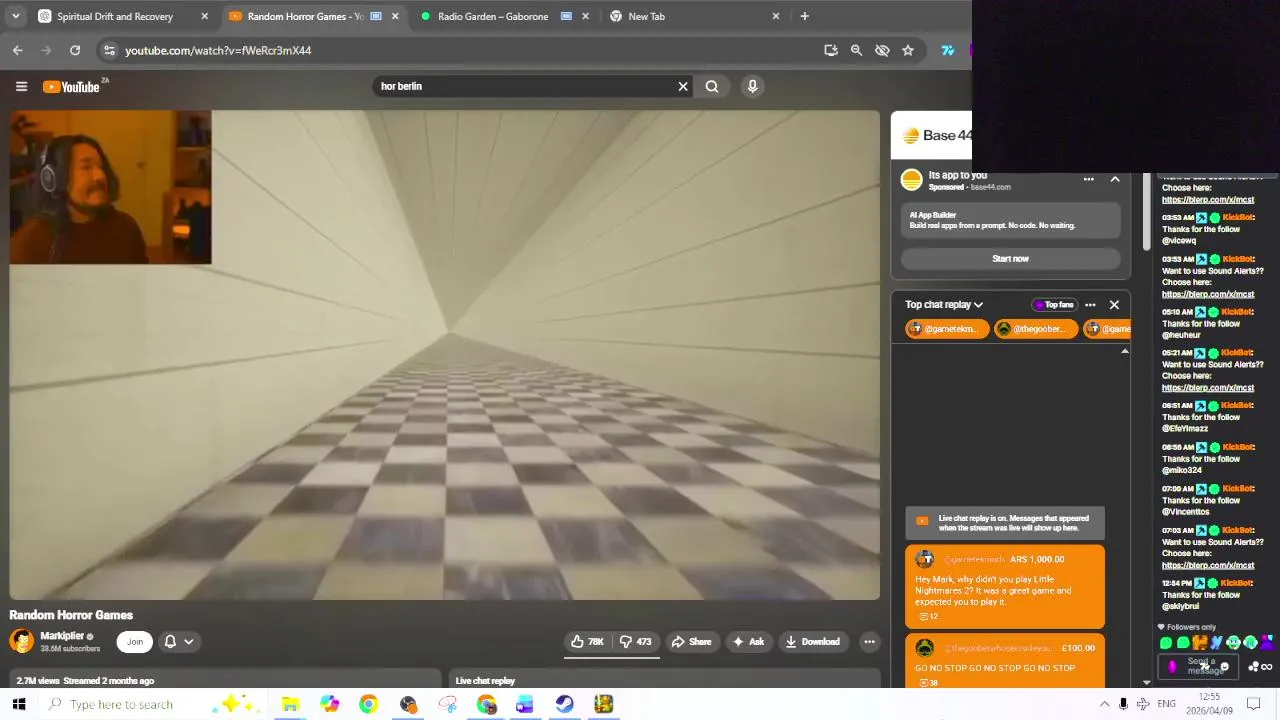1280x720 pixels.
Task: Click the browser address bar URL
Action: (218, 50)
